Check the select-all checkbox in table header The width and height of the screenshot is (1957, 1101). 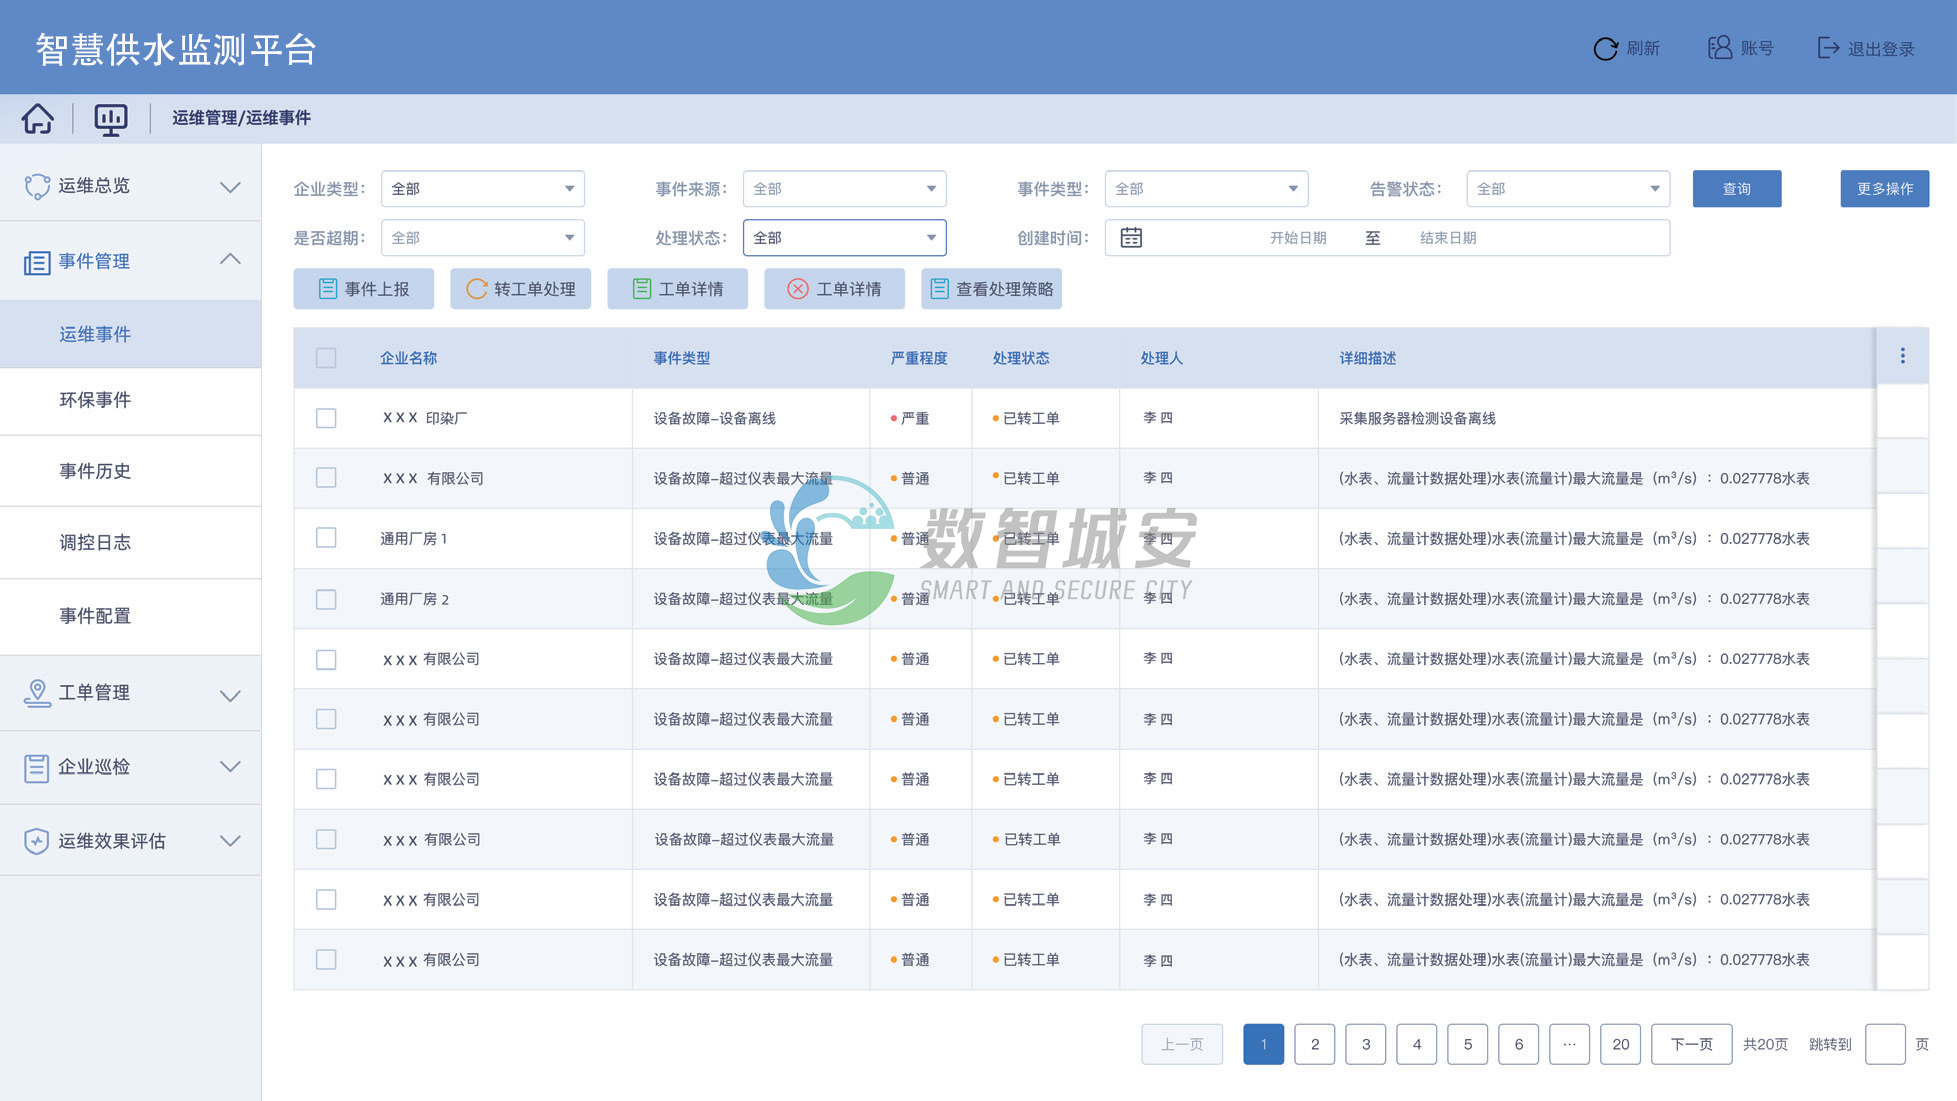click(326, 358)
